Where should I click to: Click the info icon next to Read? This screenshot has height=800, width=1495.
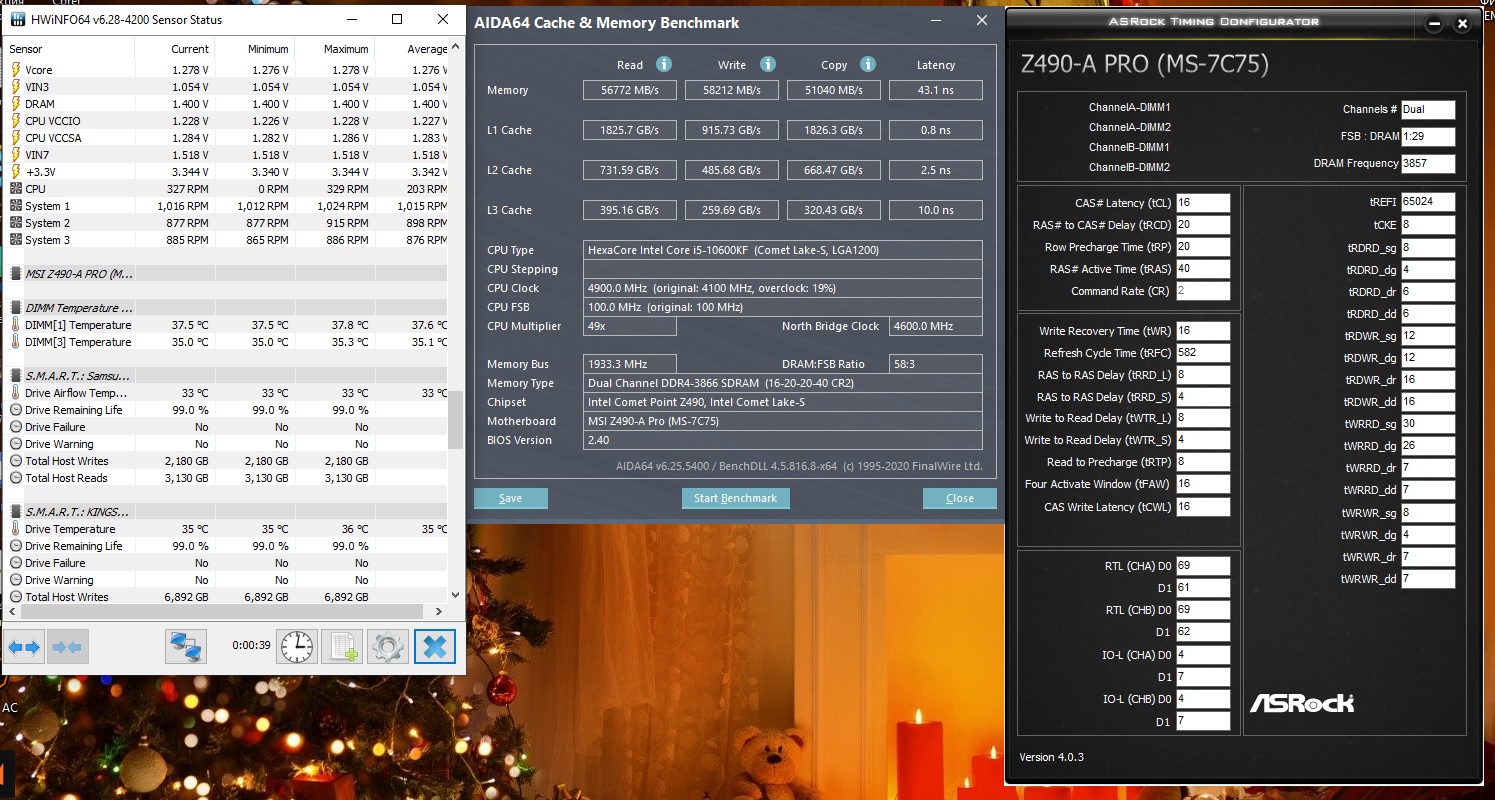[x=663, y=64]
